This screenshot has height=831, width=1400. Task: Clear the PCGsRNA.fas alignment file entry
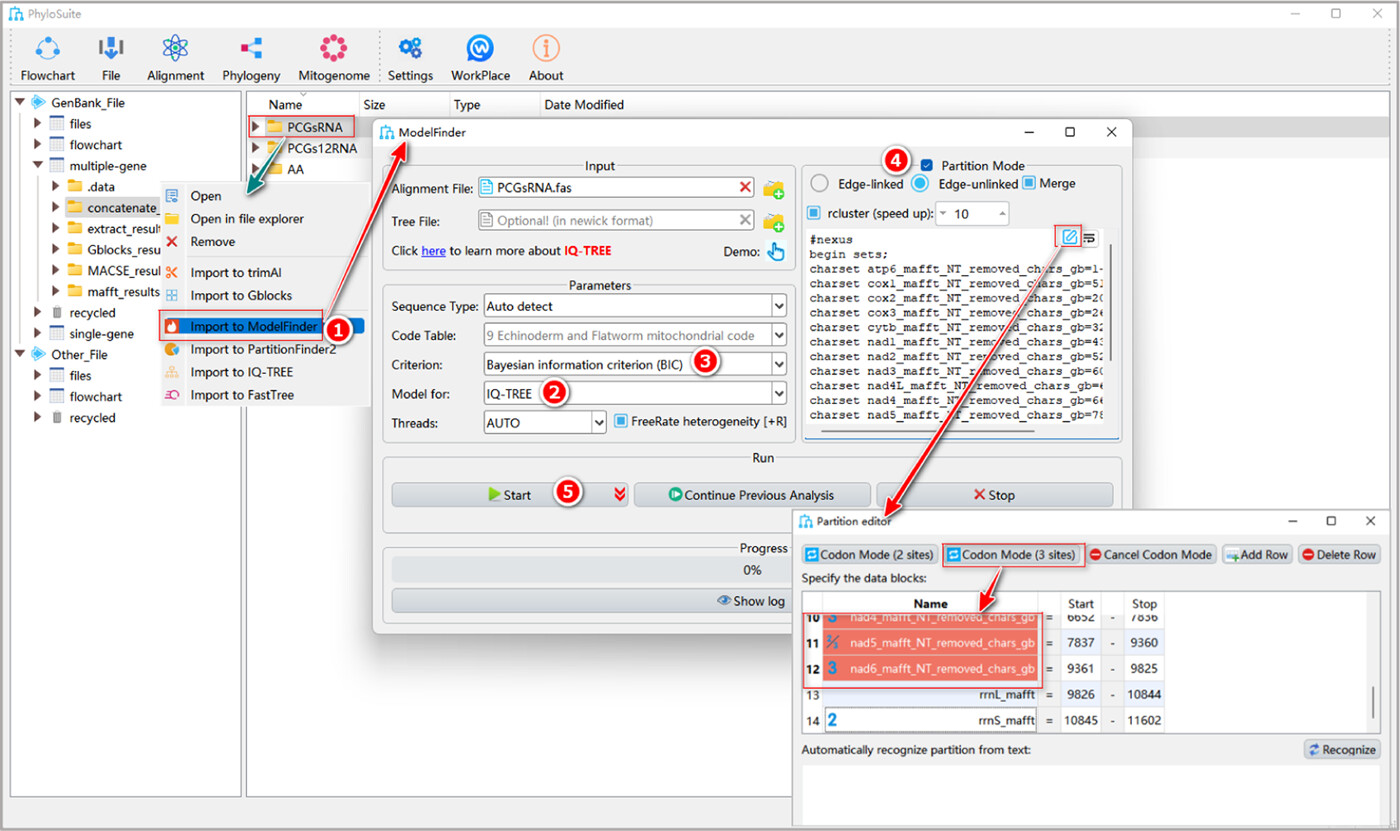[745, 187]
